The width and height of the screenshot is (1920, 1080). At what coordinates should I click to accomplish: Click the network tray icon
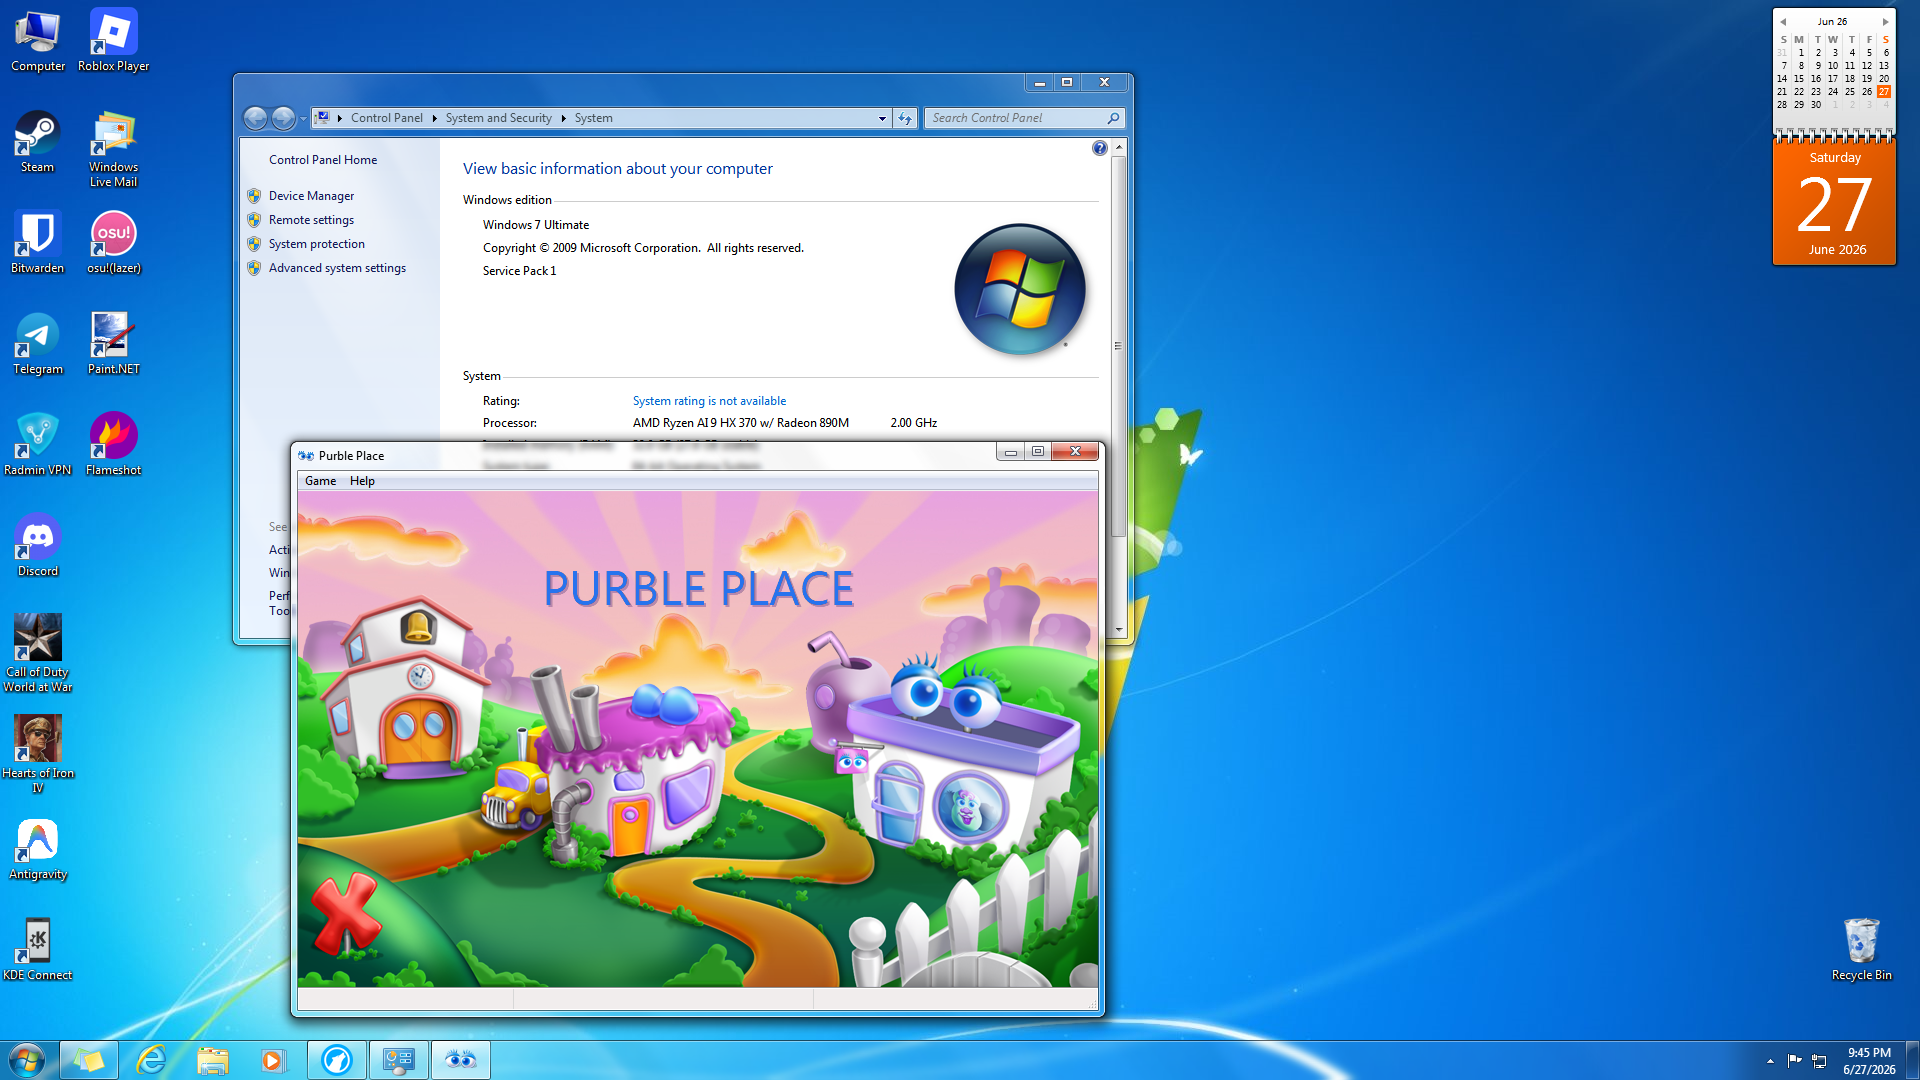click(x=1820, y=1061)
